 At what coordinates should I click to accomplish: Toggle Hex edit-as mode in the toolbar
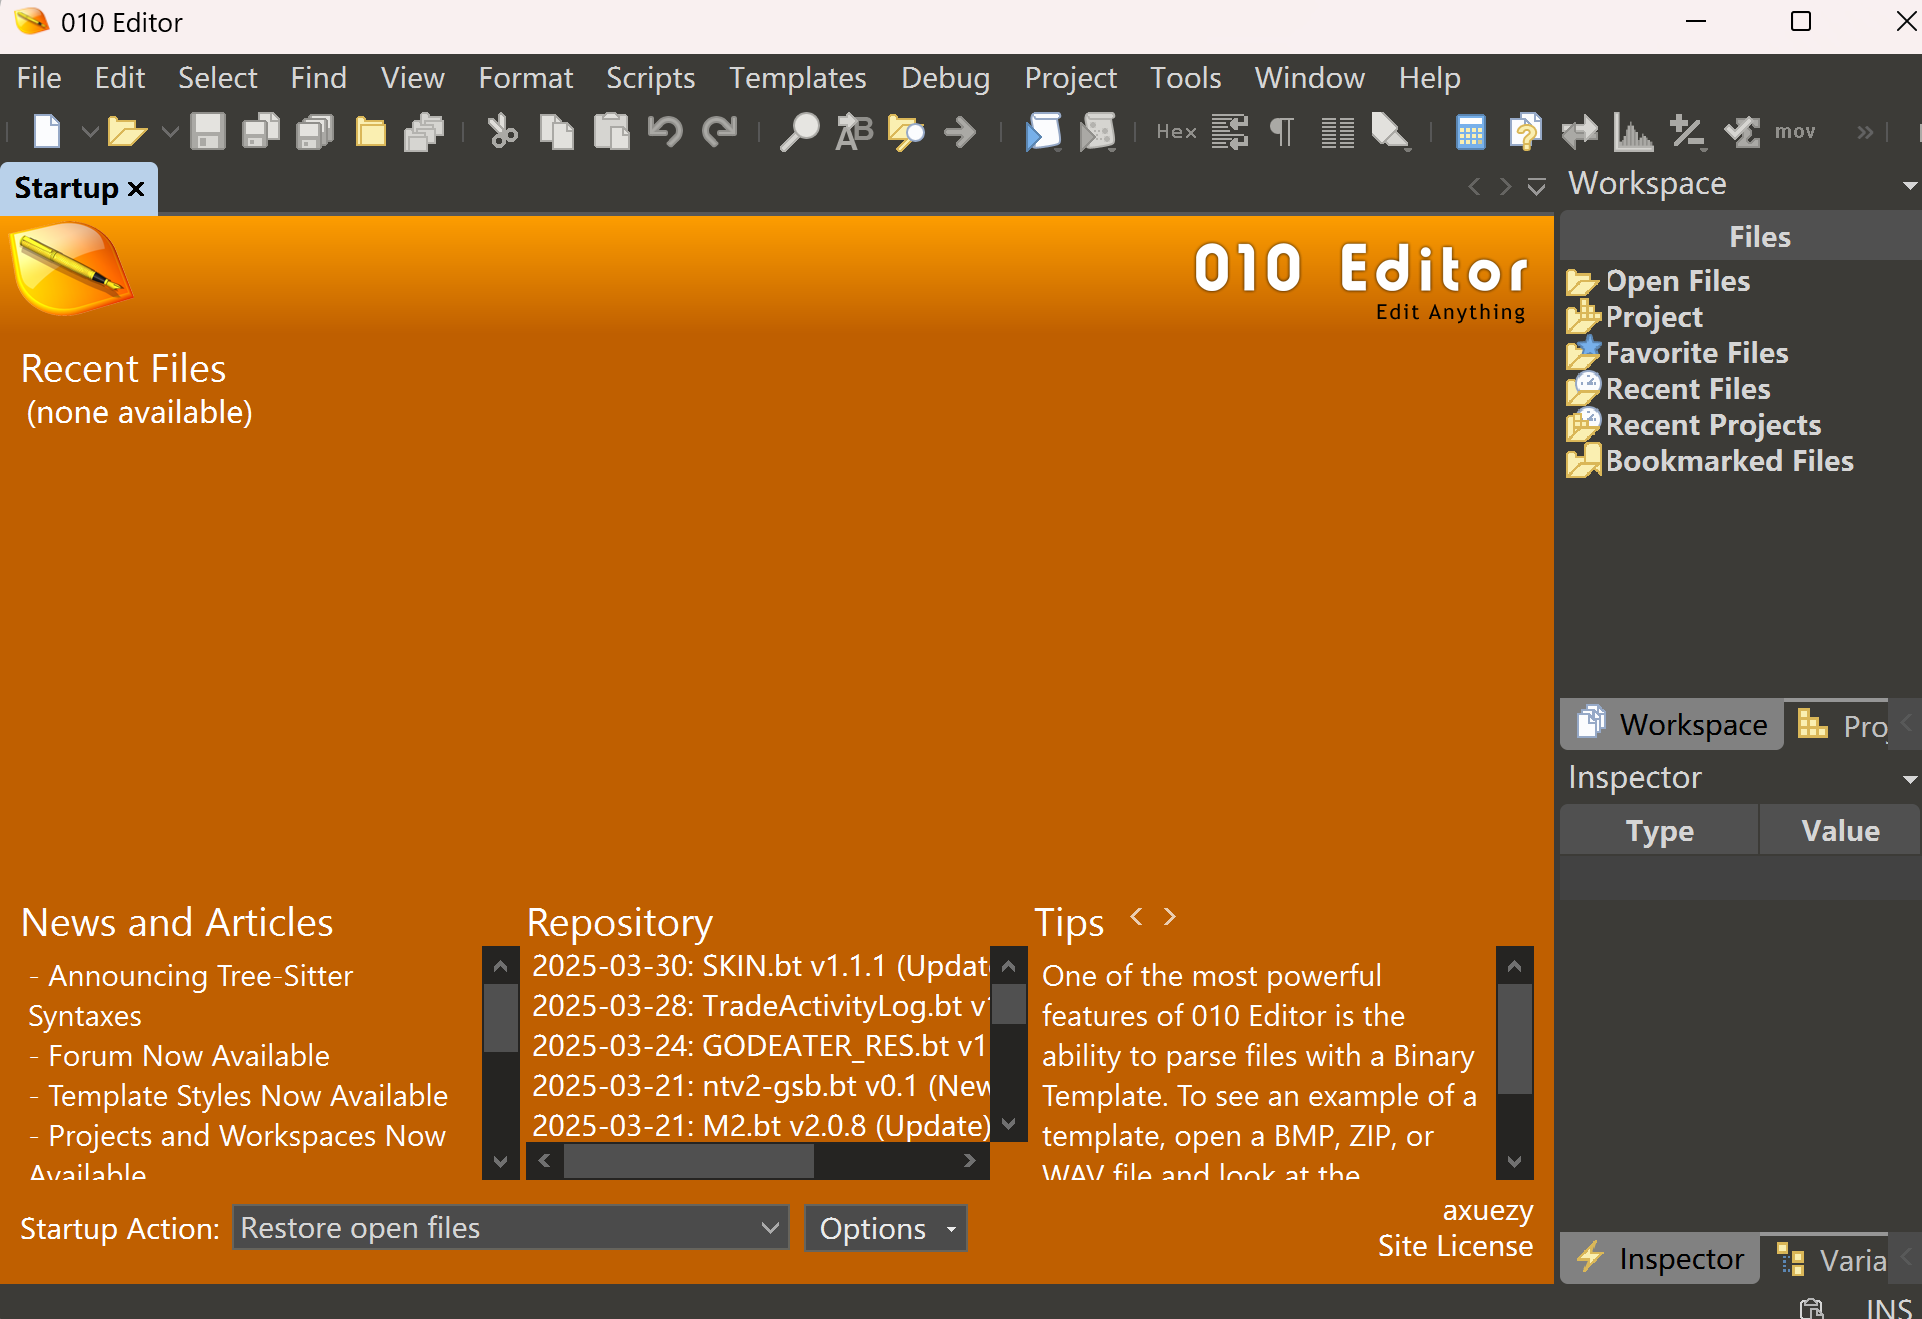[1176, 131]
